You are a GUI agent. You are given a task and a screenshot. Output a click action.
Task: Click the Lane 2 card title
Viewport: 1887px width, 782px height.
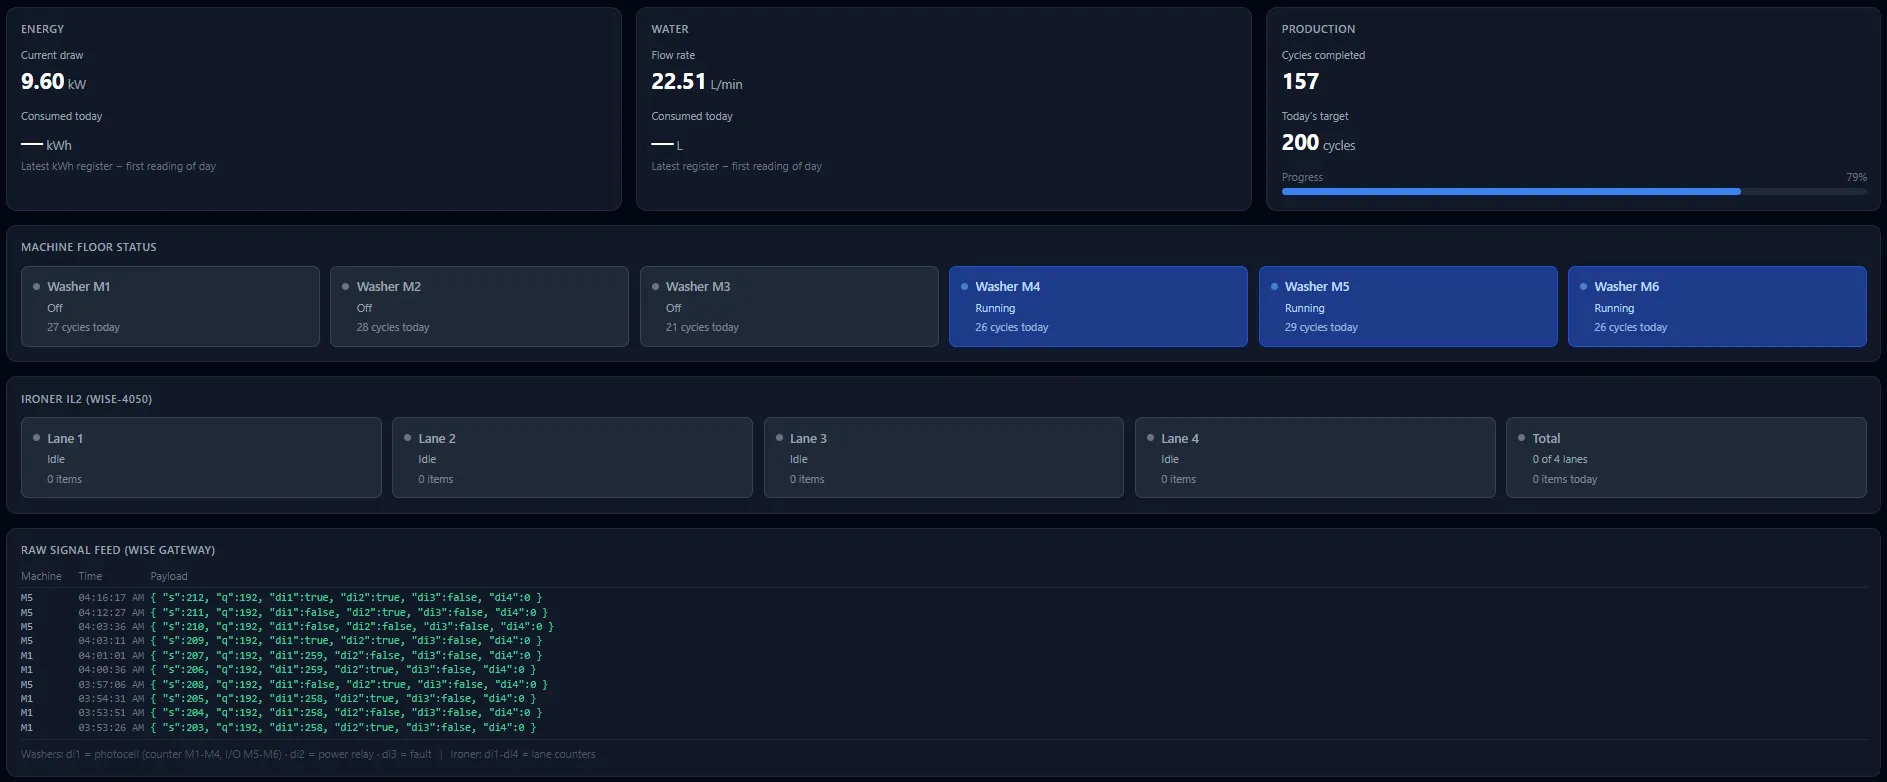coord(437,439)
